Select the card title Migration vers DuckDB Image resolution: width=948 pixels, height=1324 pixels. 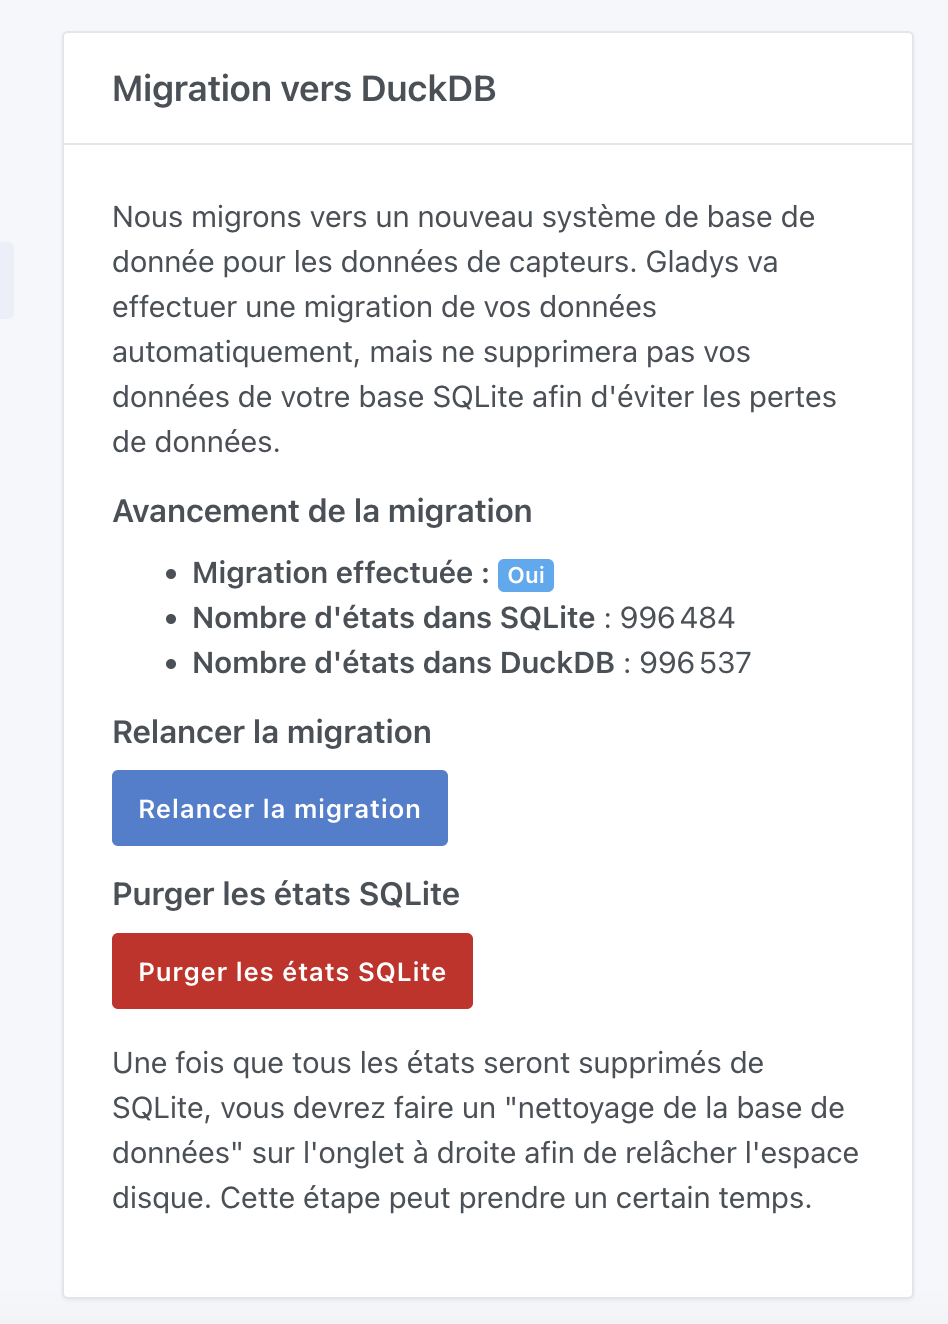pyautogui.click(x=305, y=88)
